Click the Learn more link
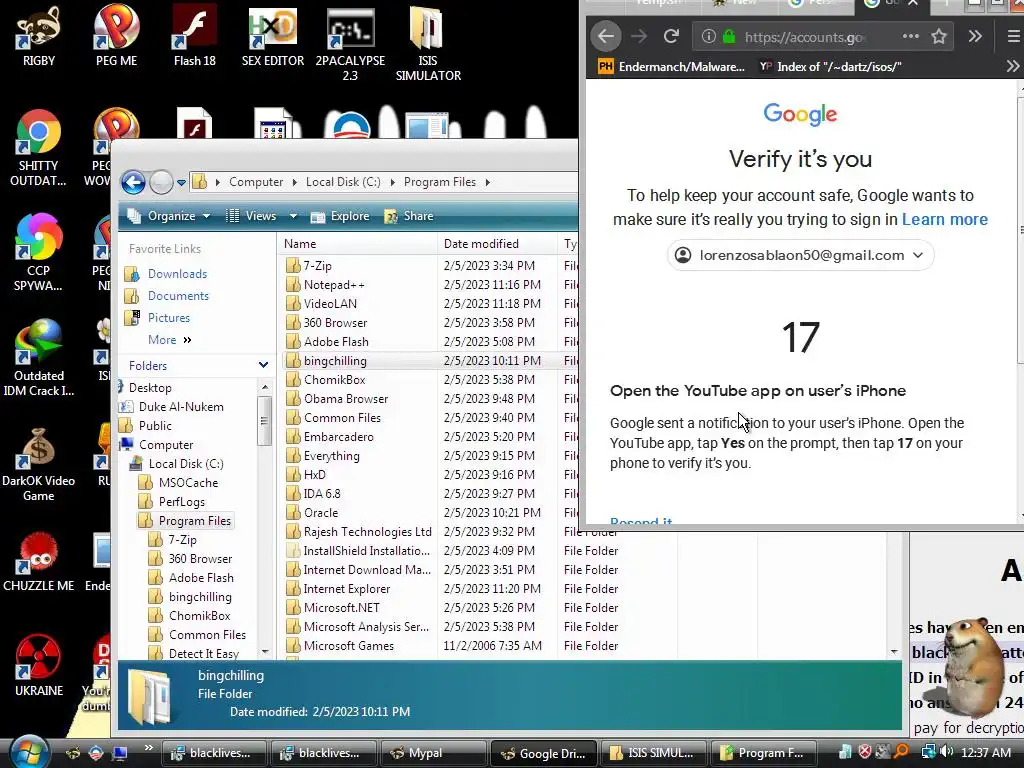The height and width of the screenshot is (768, 1024). pos(944,219)
